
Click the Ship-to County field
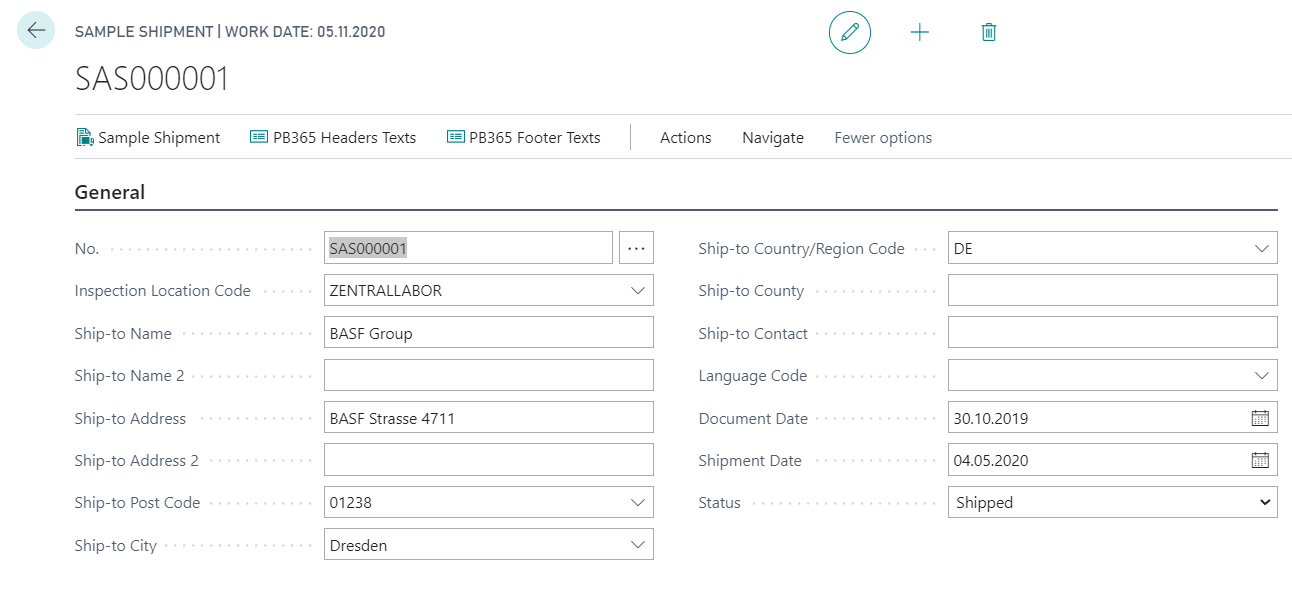pos(1113,291)
